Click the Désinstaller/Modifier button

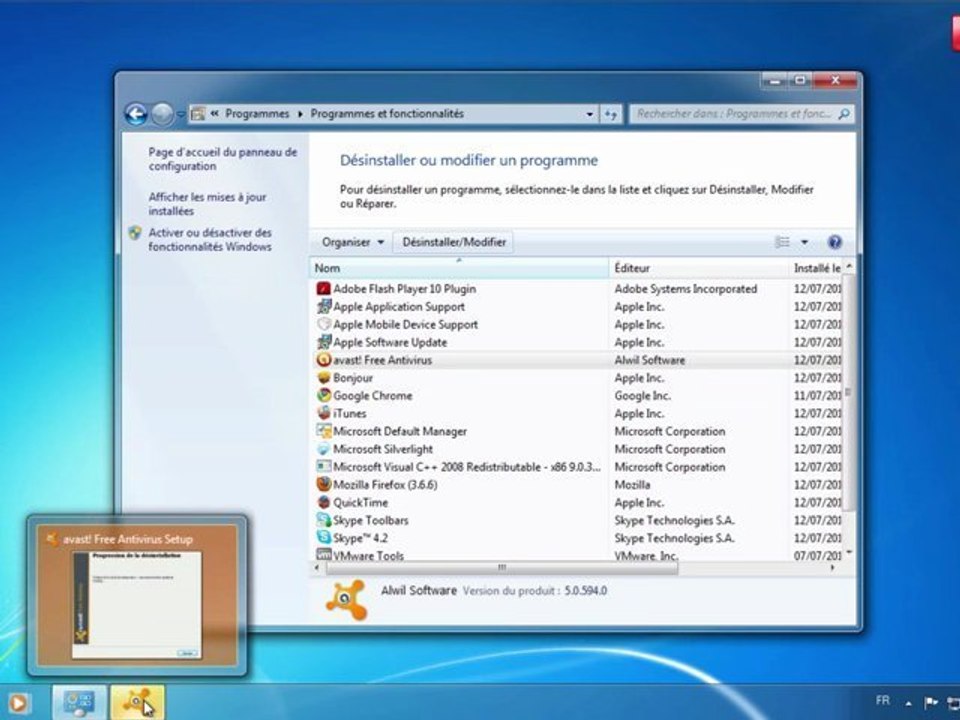click(x=454, y=242)
